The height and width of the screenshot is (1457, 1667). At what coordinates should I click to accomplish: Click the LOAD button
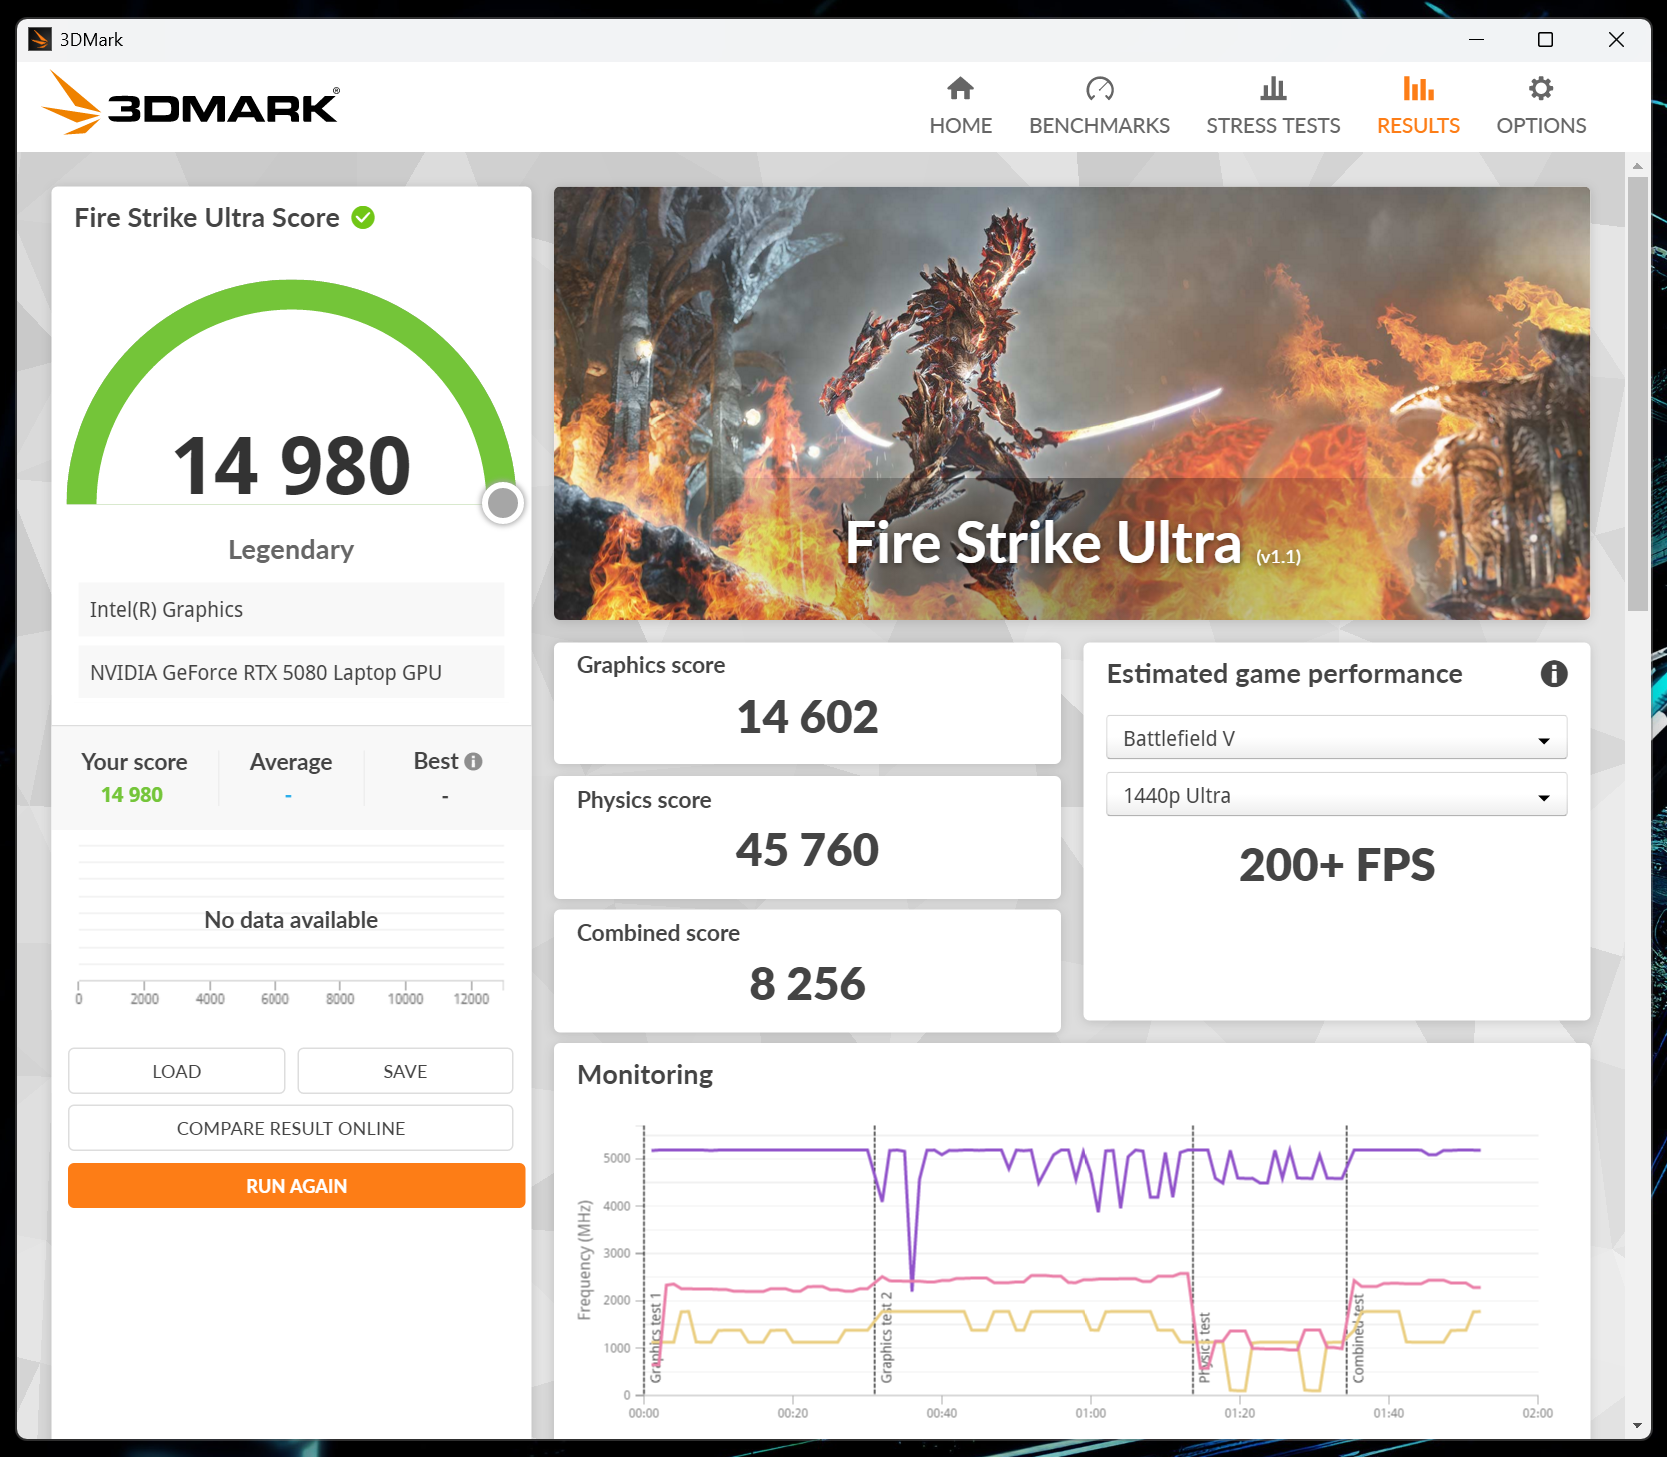(x=177, y=1071)
